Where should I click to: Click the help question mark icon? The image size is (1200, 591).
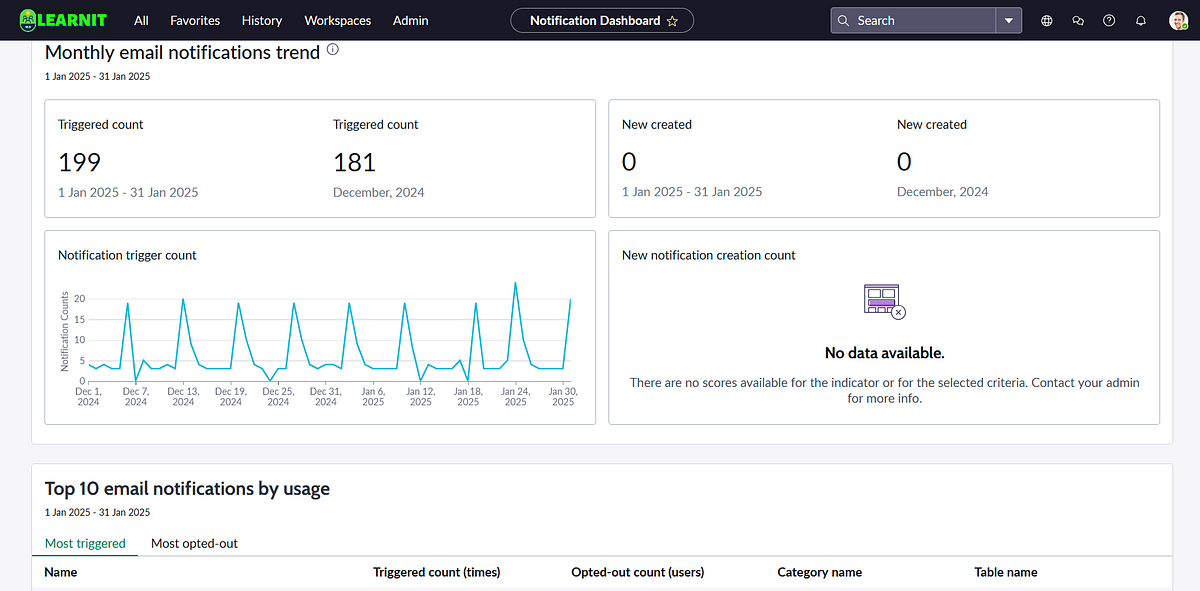pos(1109,20)
